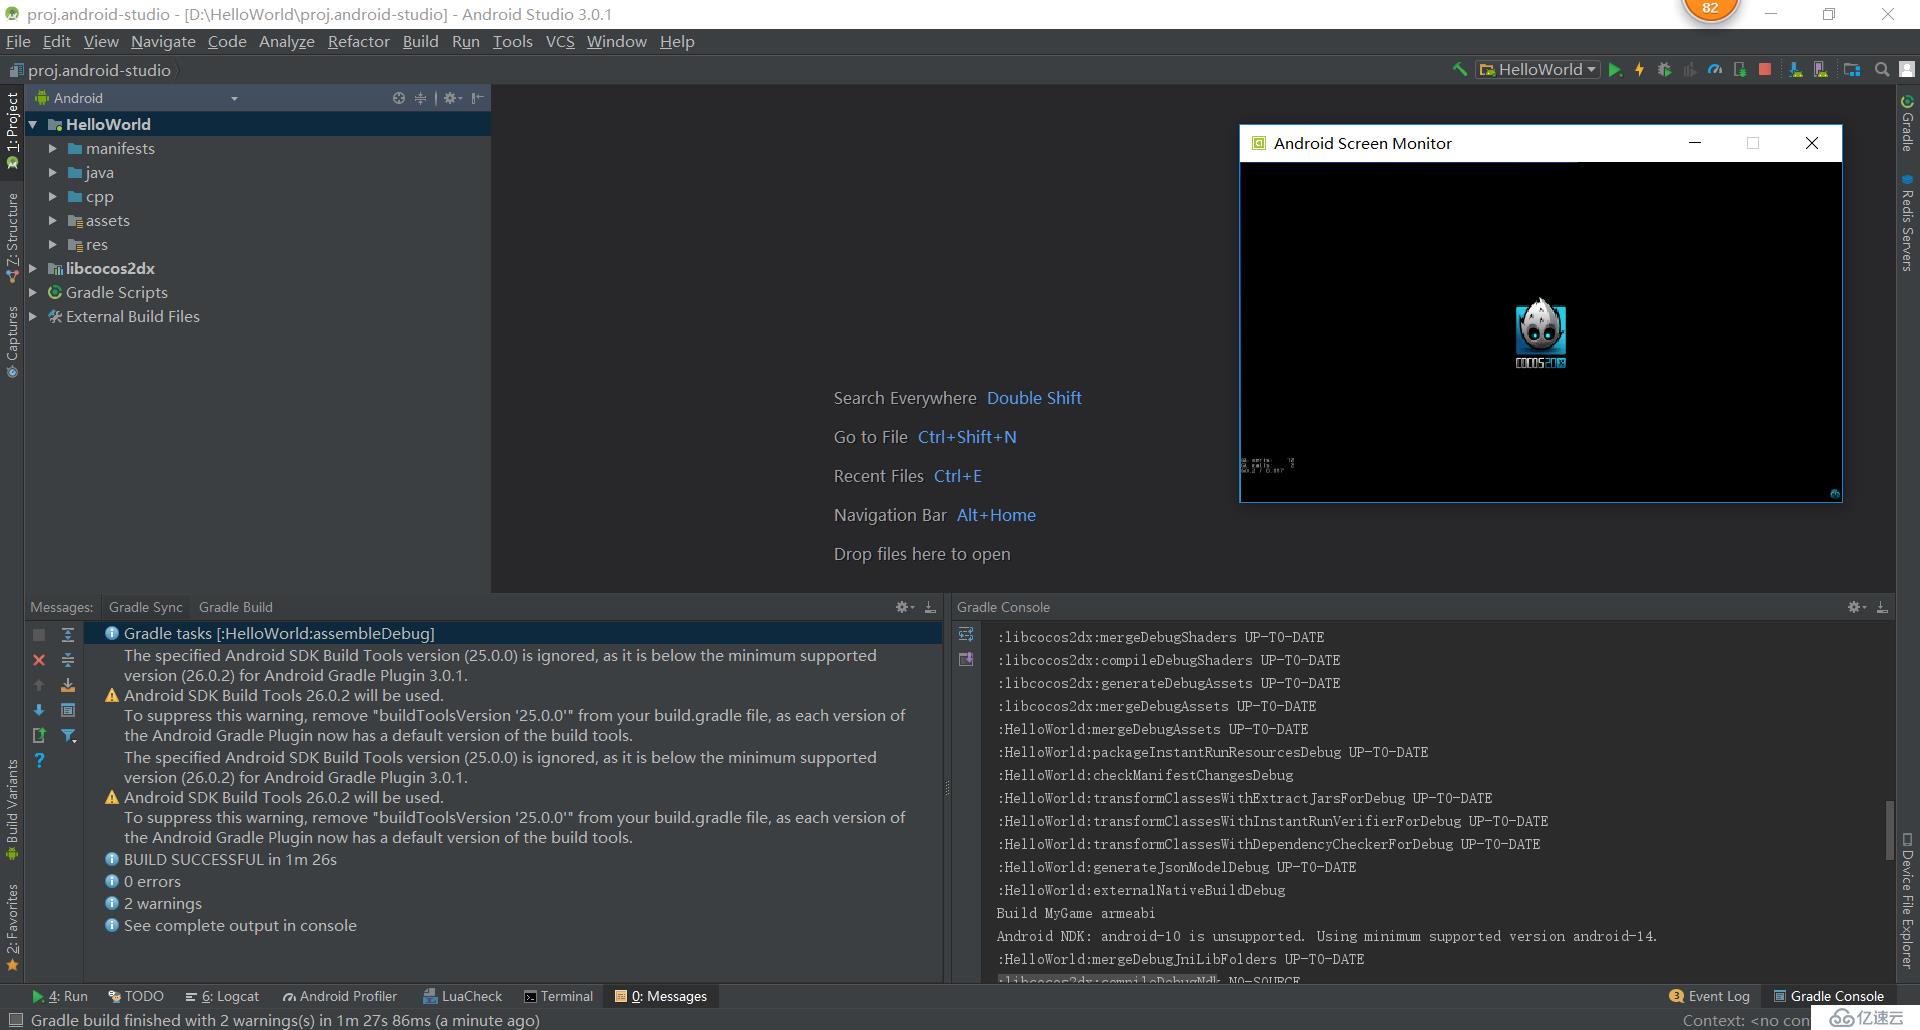The width and height of the screenshot is (1920, 1030).
Task: Select "See complete output in console" message
Action: (x=240, y=925)
